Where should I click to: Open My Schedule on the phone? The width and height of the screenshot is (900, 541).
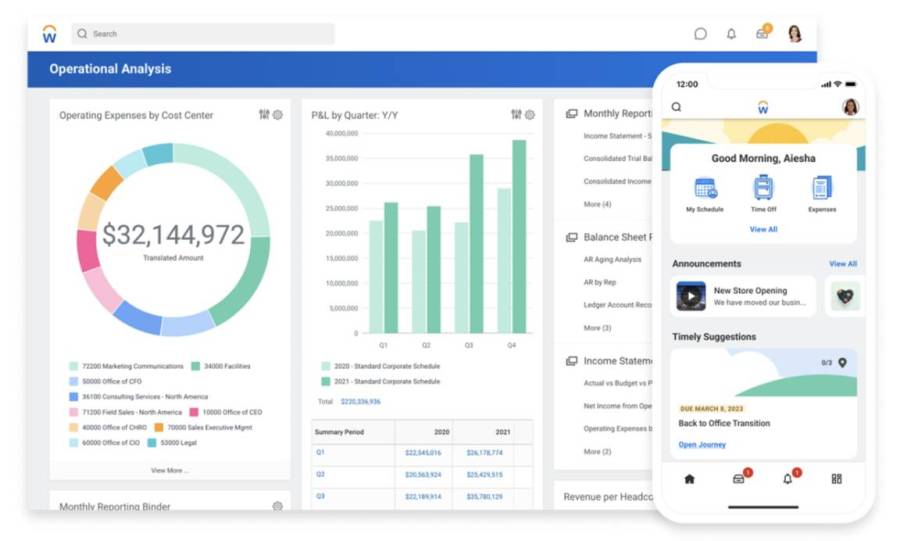click(x=705, y=194)
